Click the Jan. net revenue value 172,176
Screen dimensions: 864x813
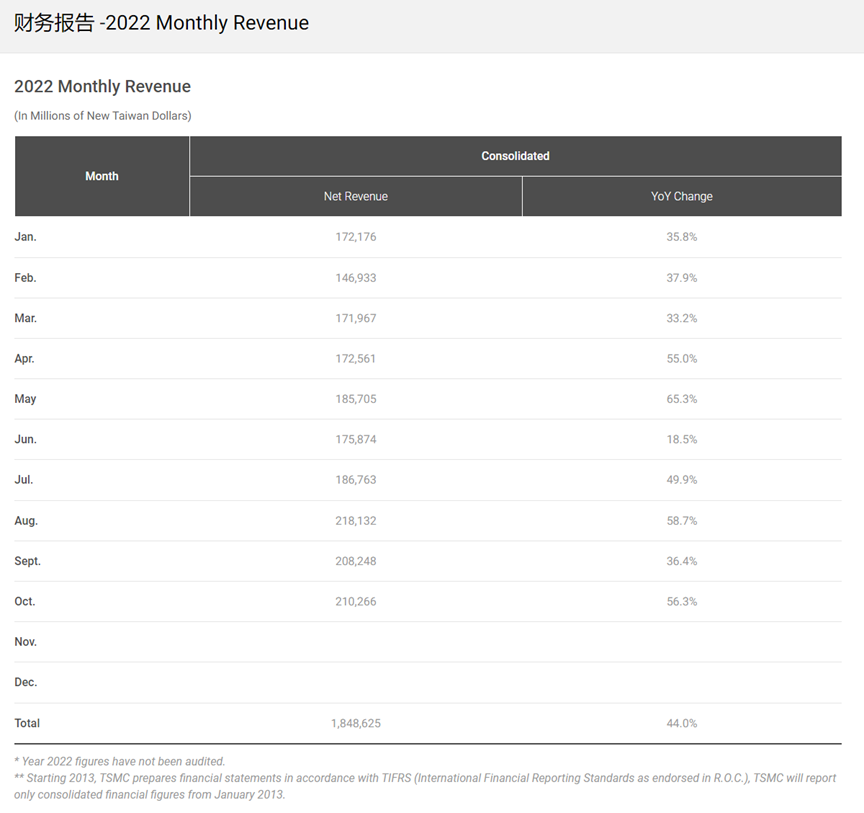(355, 237)
